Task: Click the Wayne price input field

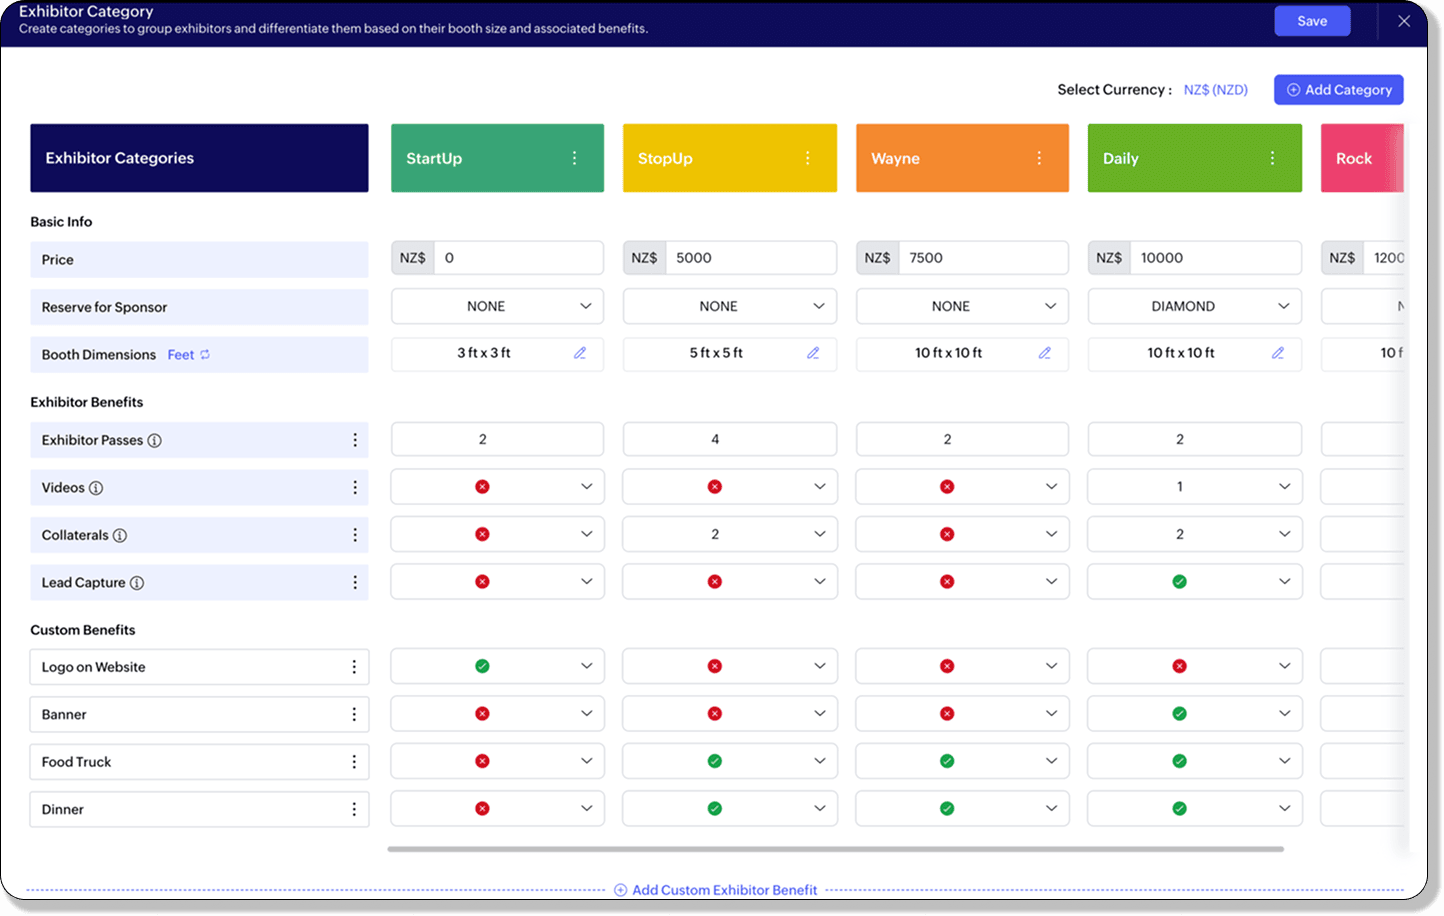Action: coord(982,258)
